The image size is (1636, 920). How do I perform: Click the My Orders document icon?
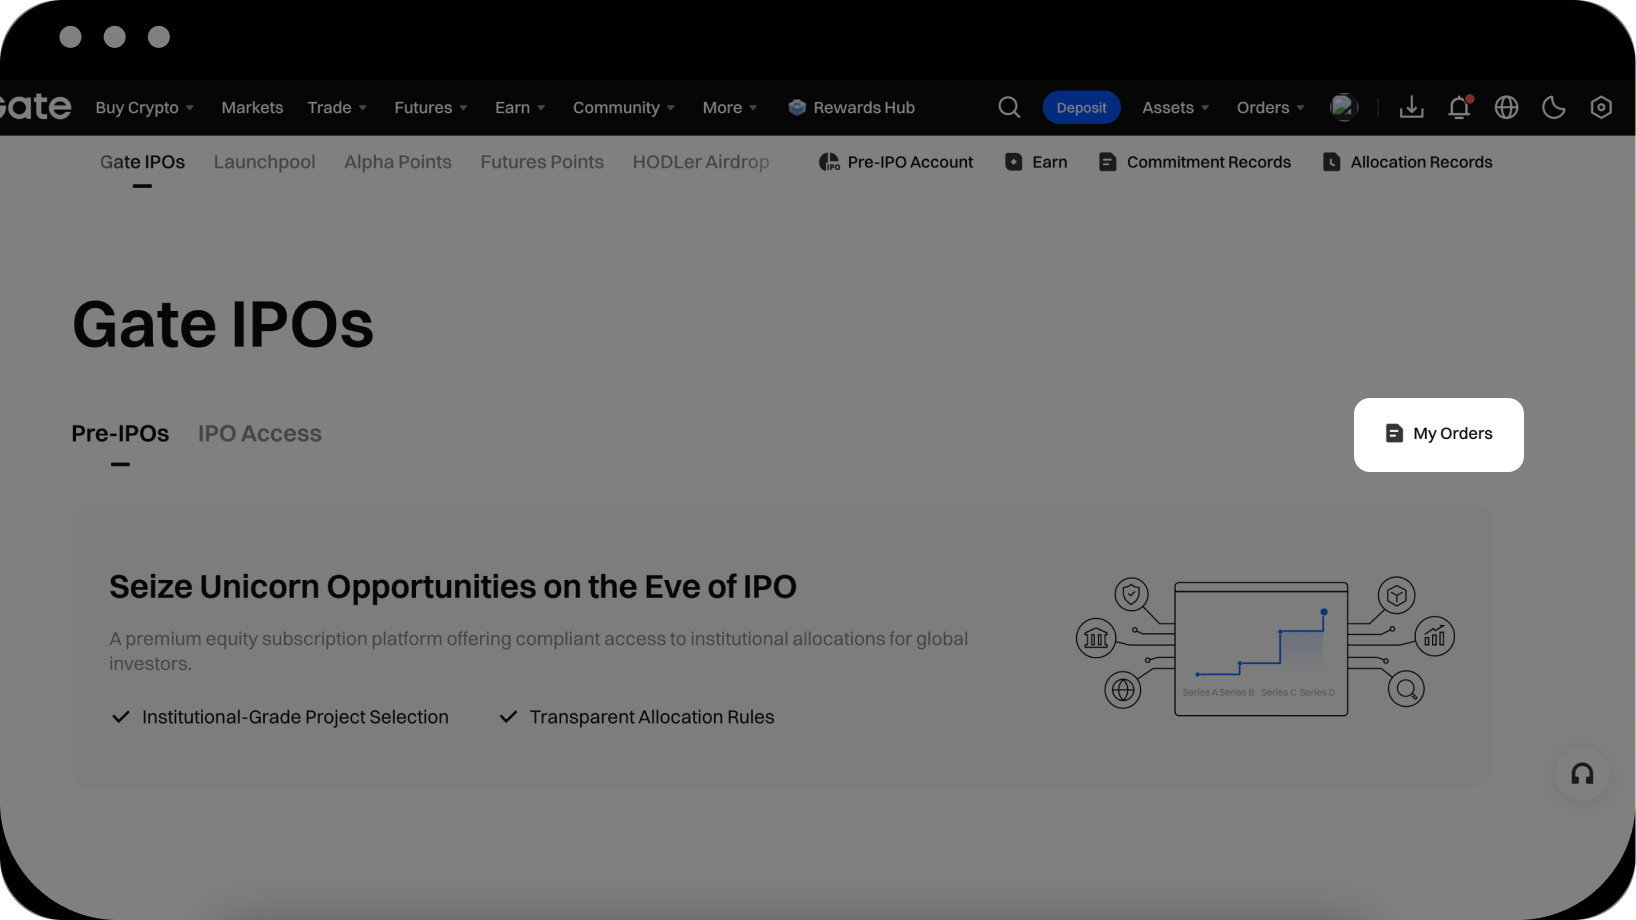tap(1394, 433)
